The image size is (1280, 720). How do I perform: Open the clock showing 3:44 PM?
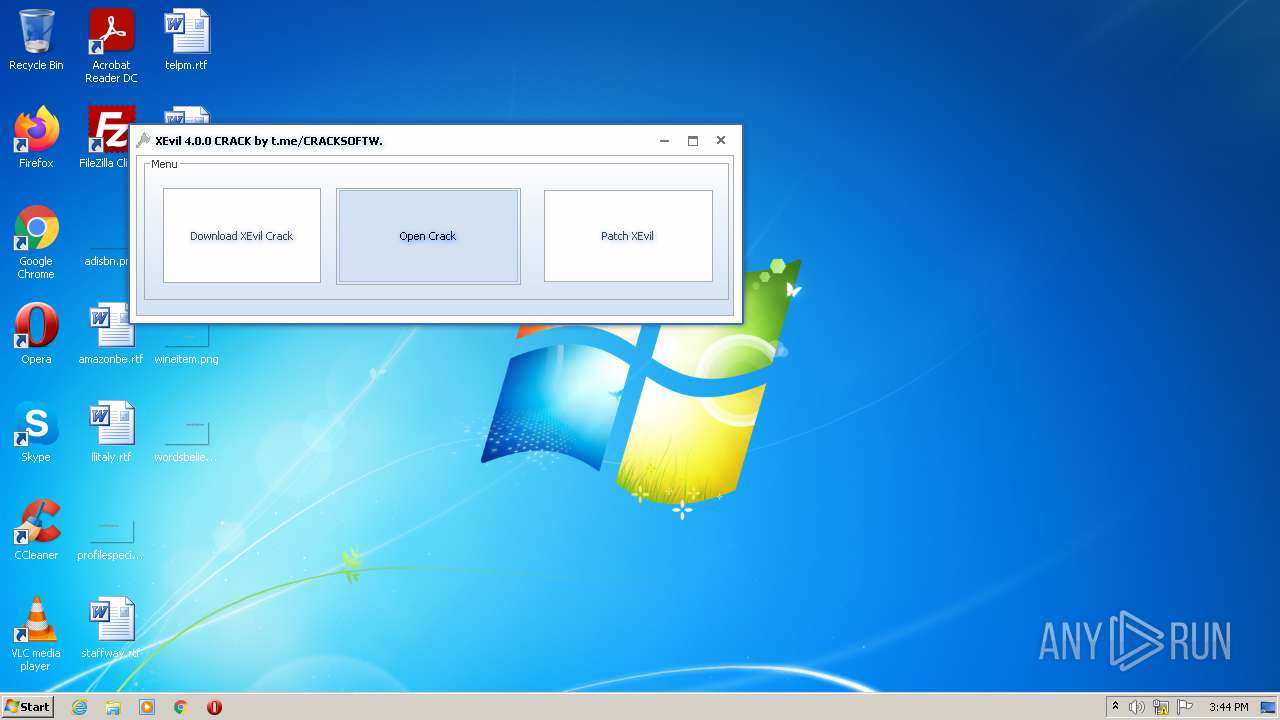pos(1228,707)
